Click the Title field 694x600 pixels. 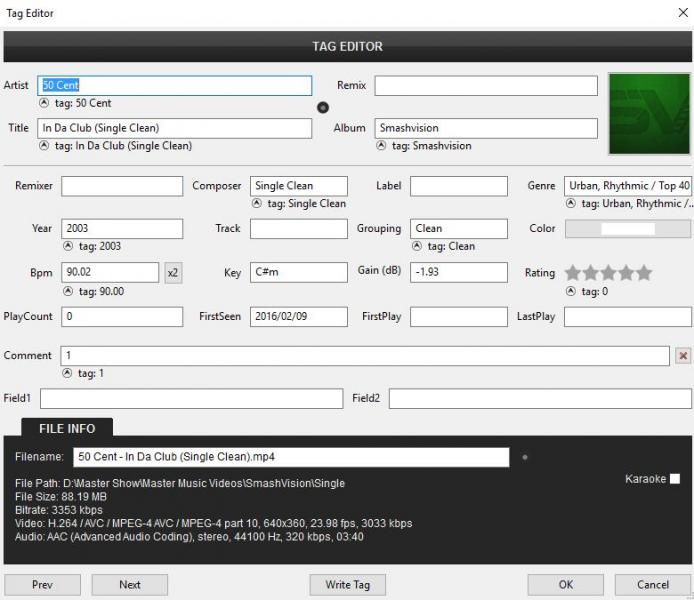[175, 128]
